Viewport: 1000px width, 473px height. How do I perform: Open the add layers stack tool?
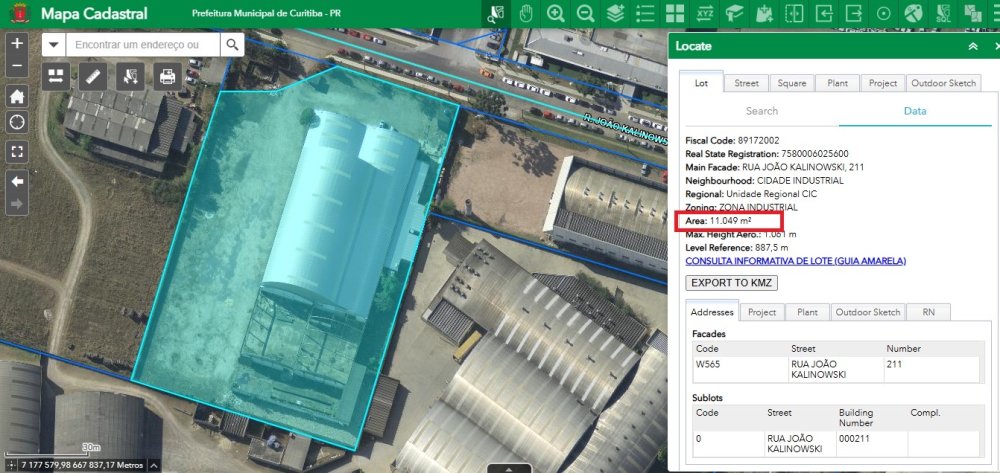coord(615,14)
